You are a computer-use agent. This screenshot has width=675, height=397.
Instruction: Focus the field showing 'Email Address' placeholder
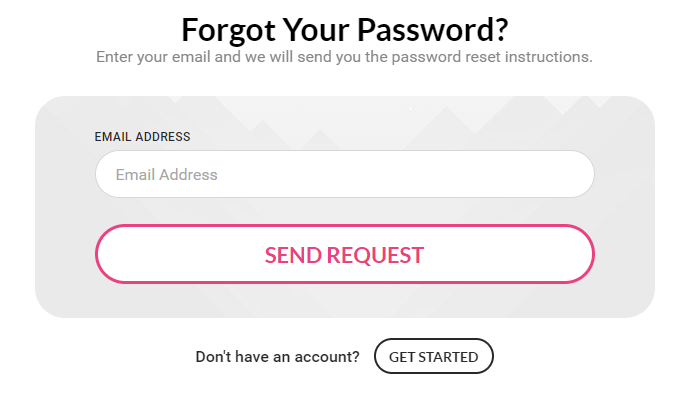(x=344, y=174)
